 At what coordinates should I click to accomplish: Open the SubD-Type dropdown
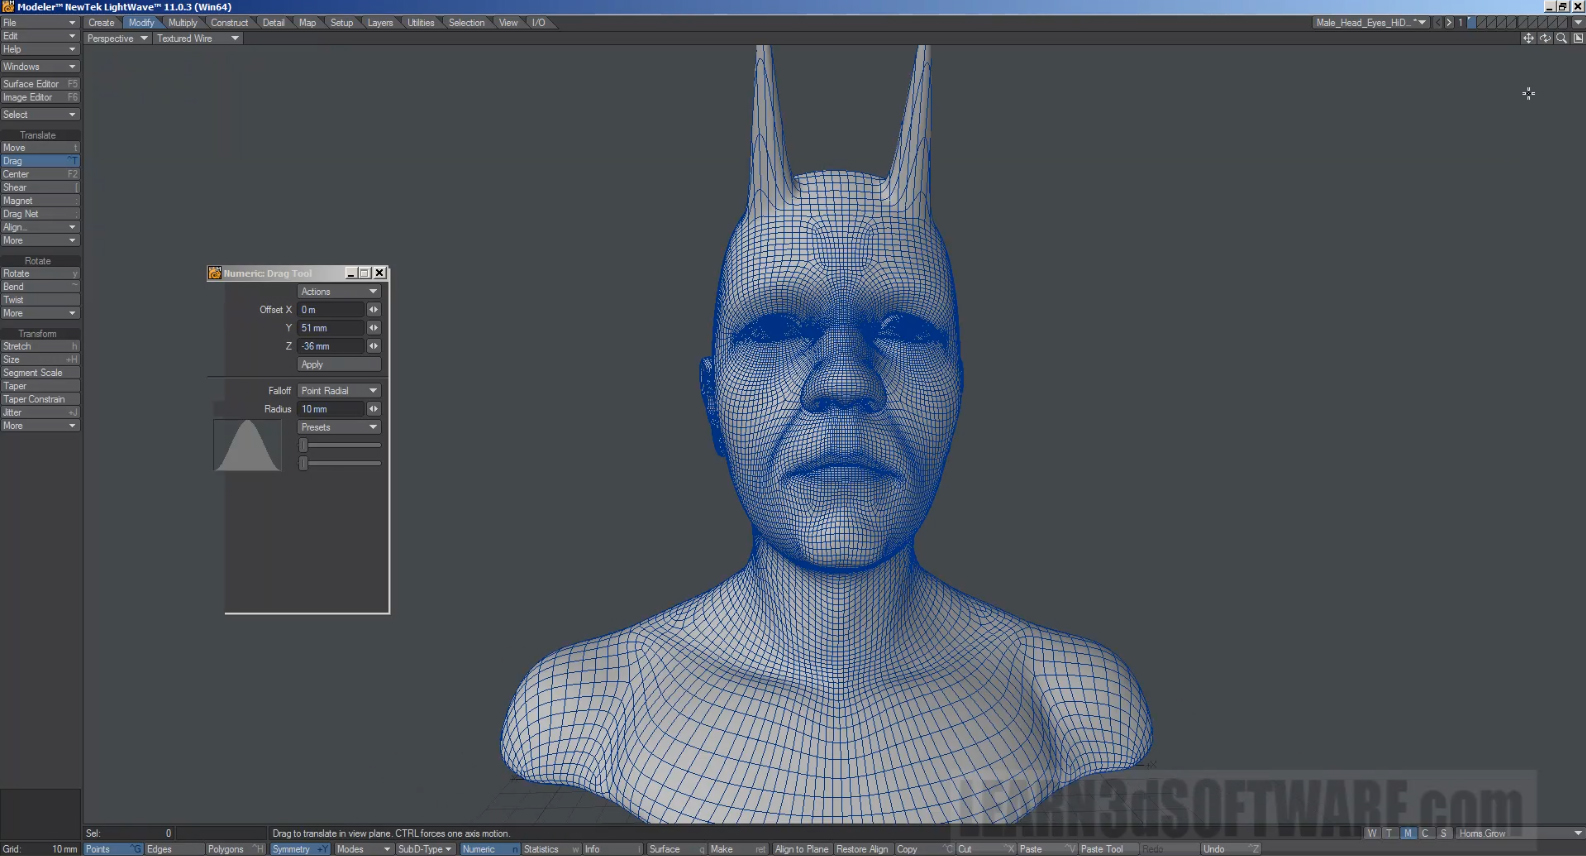tap(425, 849)
